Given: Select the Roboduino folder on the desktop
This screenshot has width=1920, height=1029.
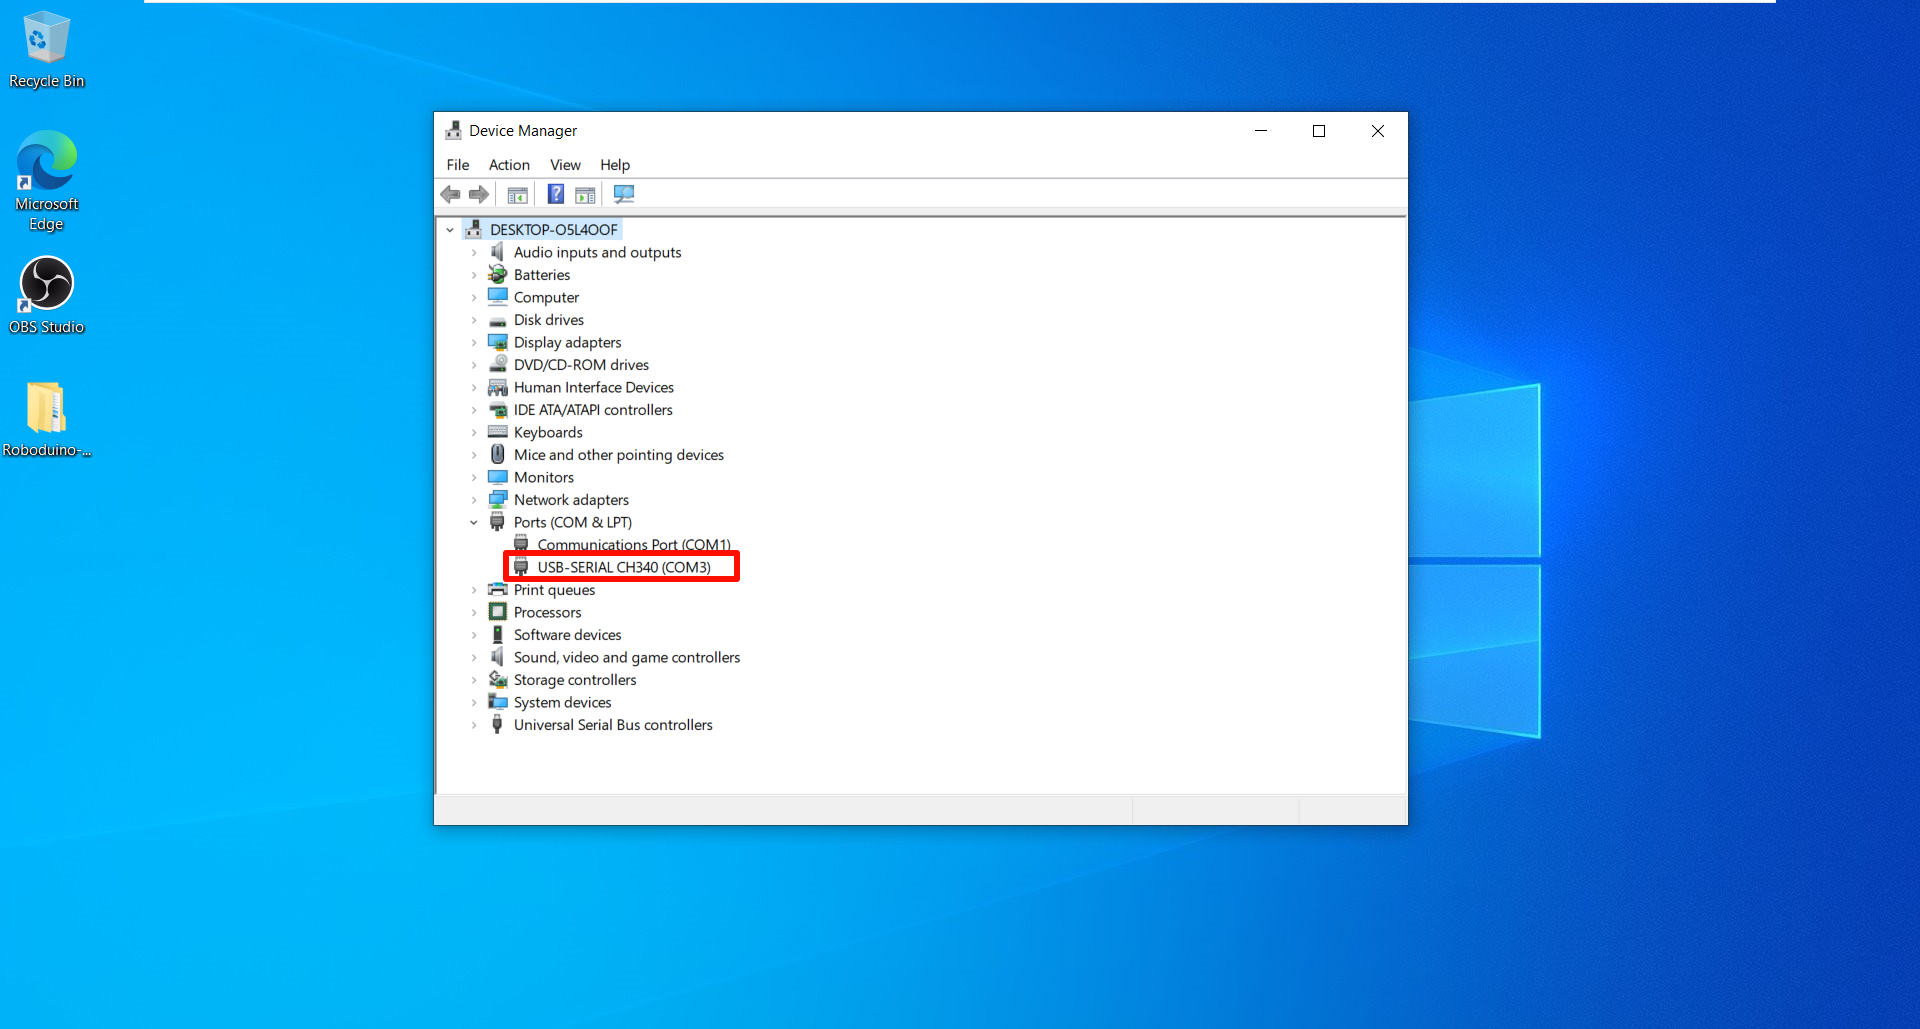Looking at the screenshot, I should (46, 420).
